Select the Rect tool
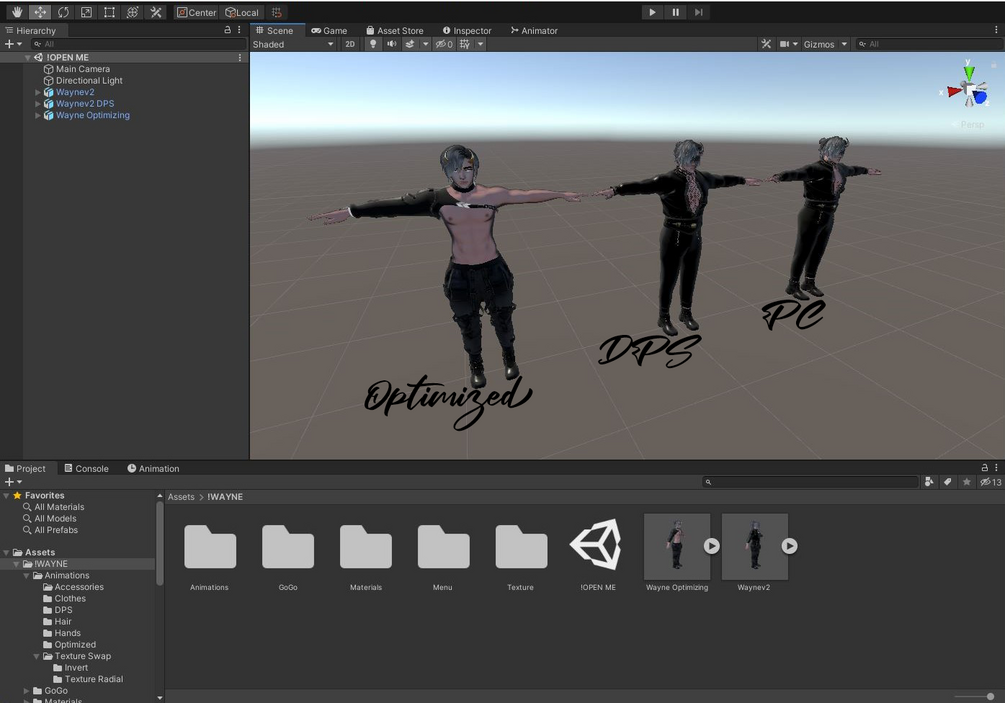 tap(109, 12)
